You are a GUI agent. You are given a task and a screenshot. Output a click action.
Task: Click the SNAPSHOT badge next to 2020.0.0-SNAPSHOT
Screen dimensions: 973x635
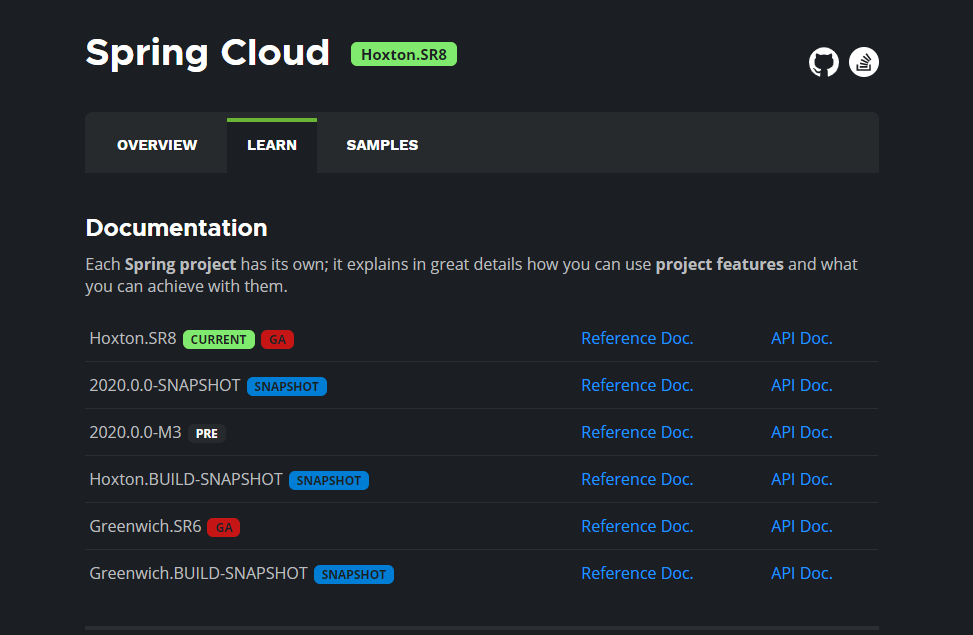coord(287,386)
